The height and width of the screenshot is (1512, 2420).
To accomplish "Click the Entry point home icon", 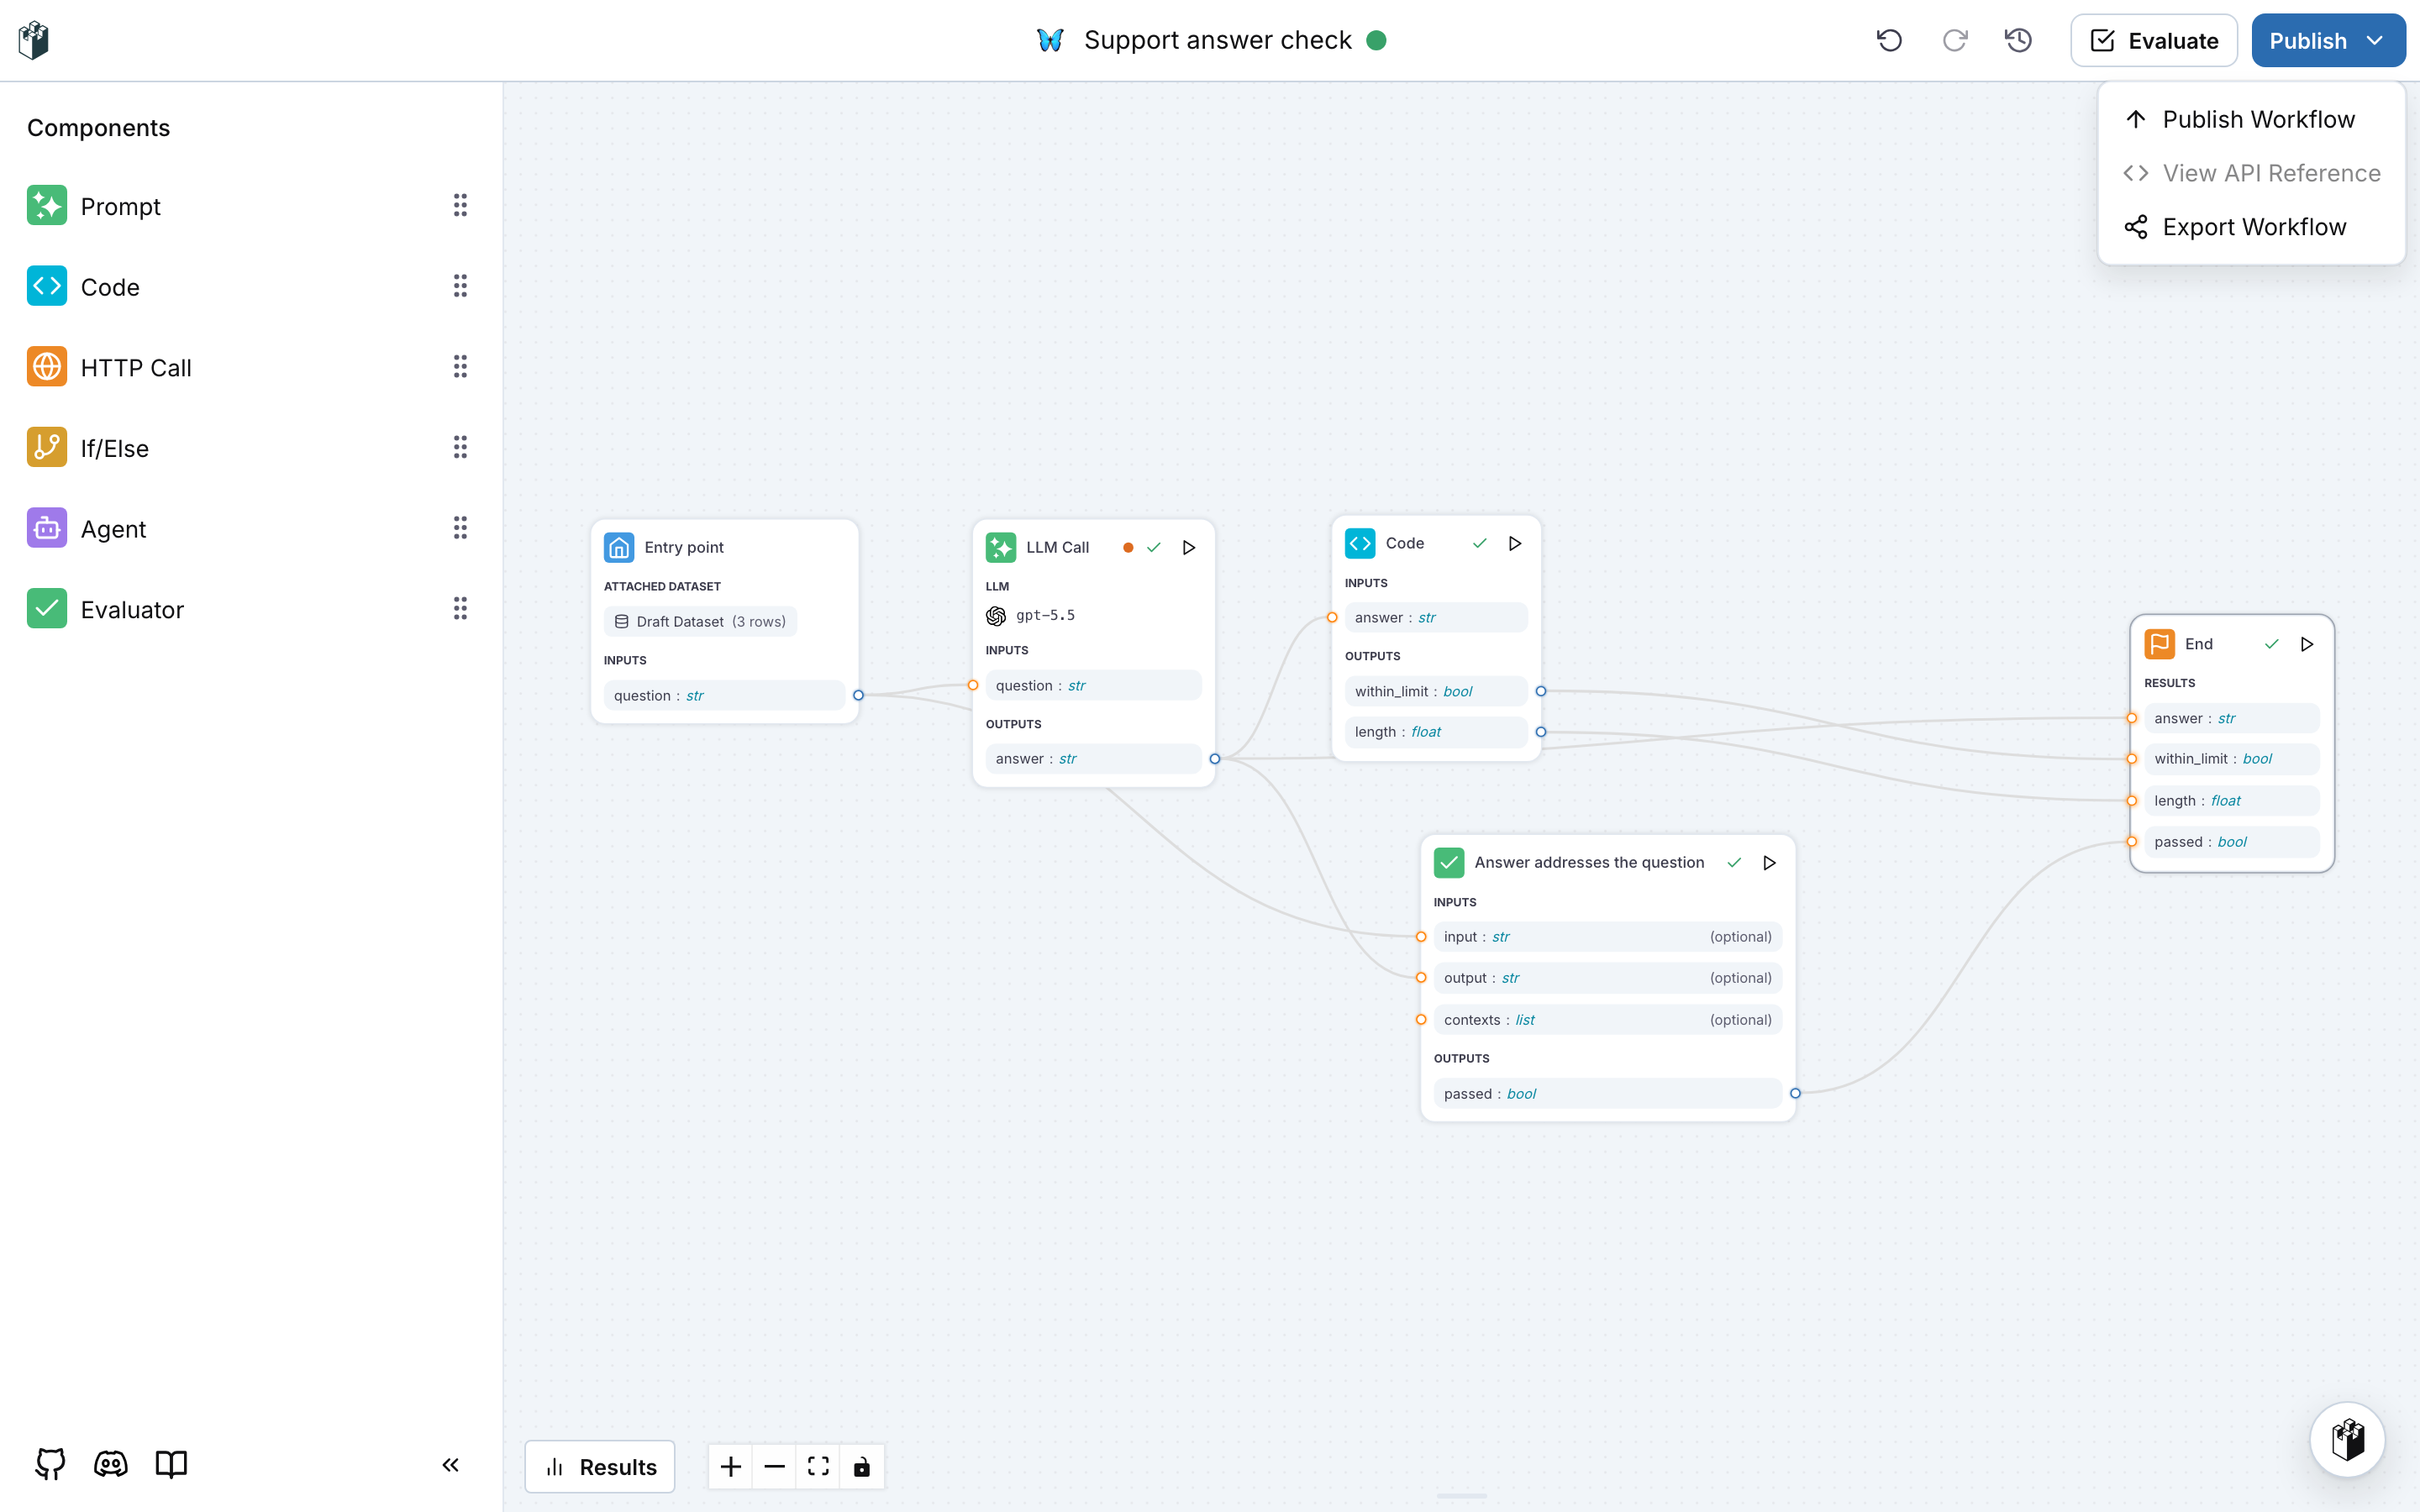I will pos(619,547).
